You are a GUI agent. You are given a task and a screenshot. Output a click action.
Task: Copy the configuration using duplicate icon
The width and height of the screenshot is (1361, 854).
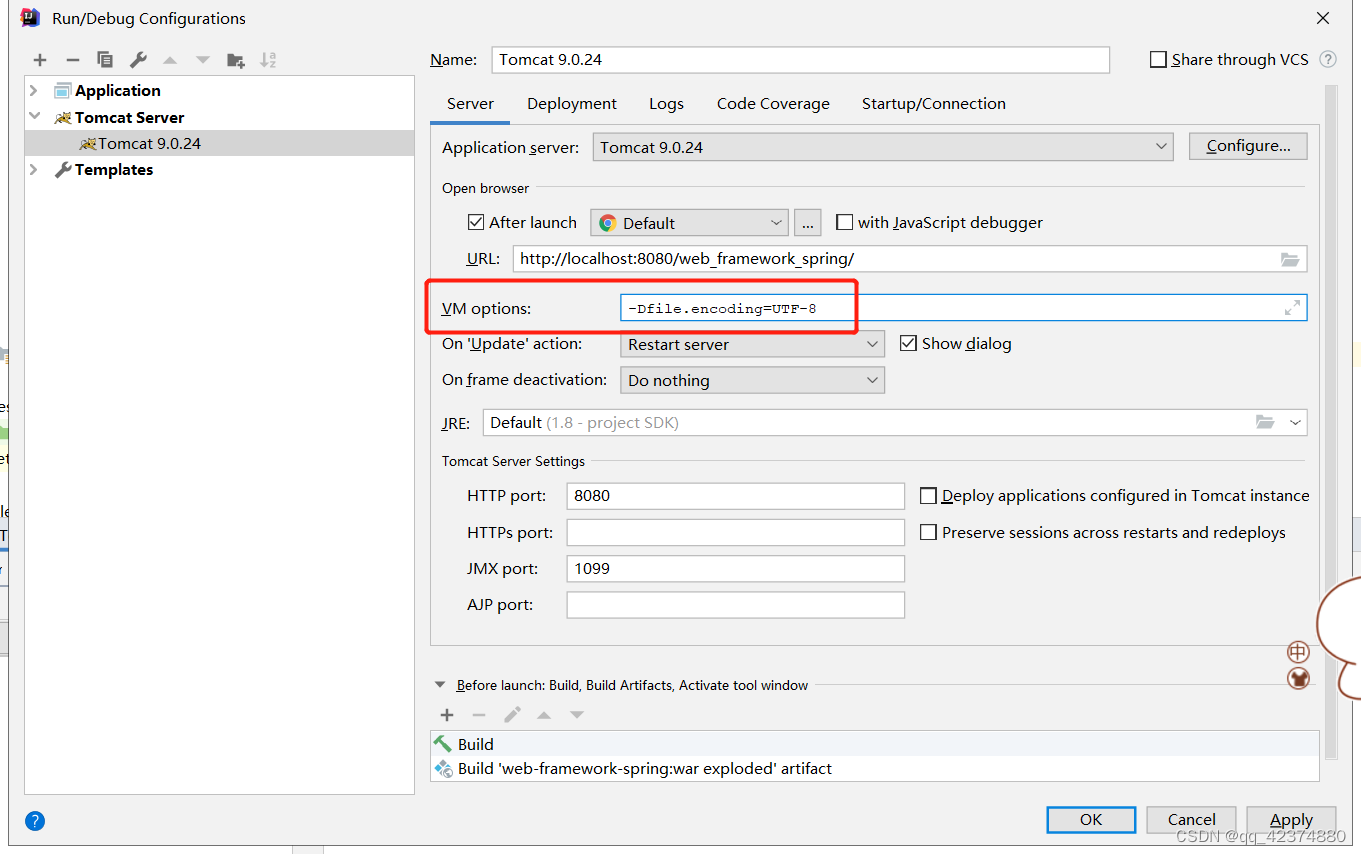tap(105, 60)
